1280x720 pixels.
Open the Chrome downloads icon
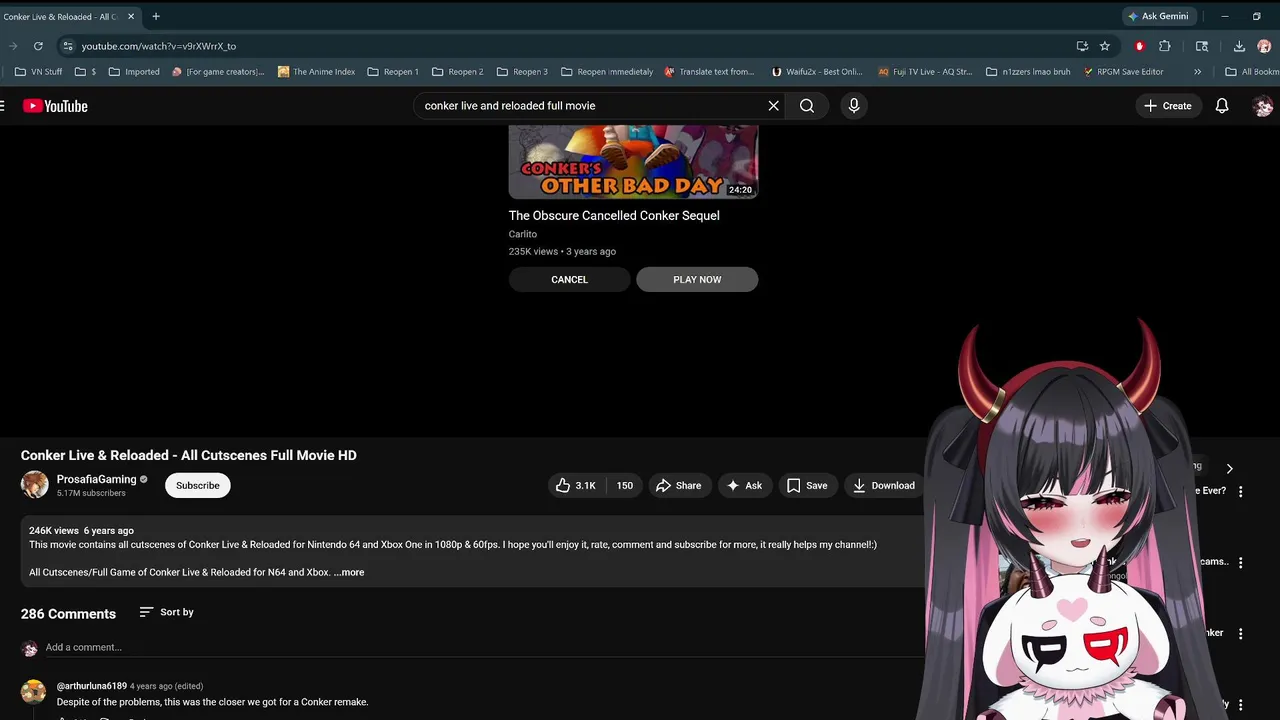click(x=1239, y=46)
